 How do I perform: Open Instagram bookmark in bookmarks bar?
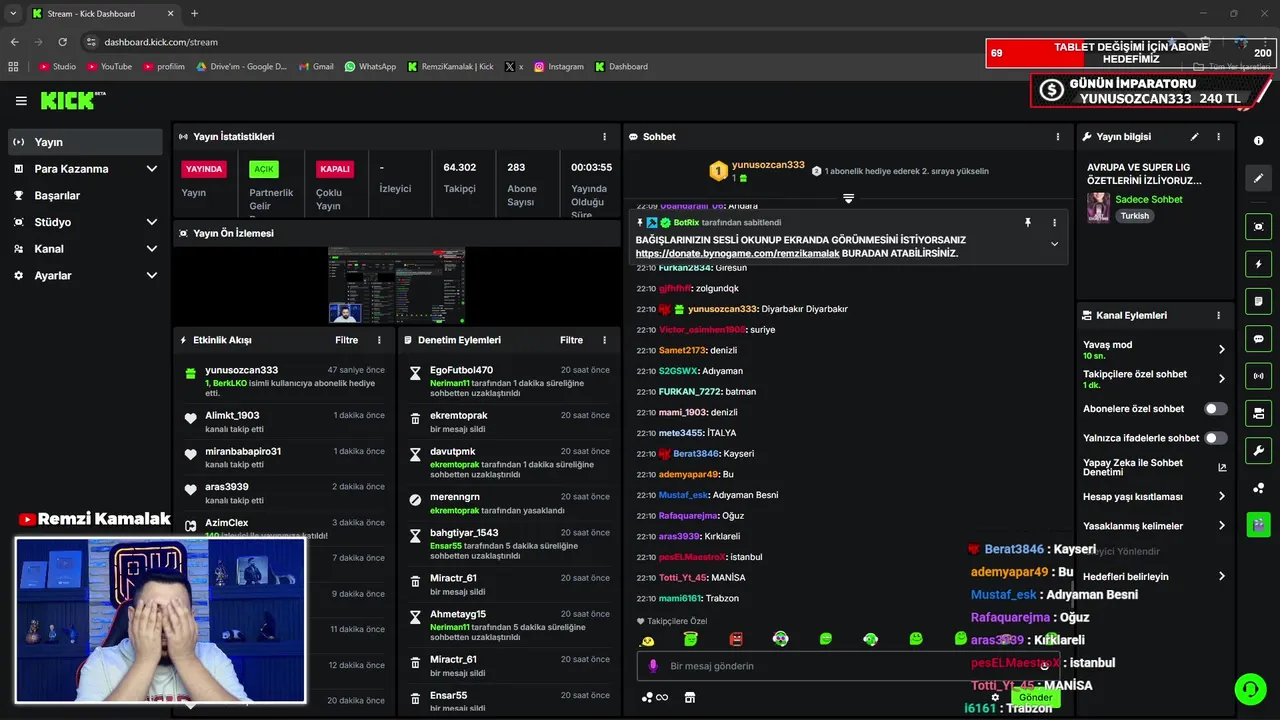[x=559, y=67]
